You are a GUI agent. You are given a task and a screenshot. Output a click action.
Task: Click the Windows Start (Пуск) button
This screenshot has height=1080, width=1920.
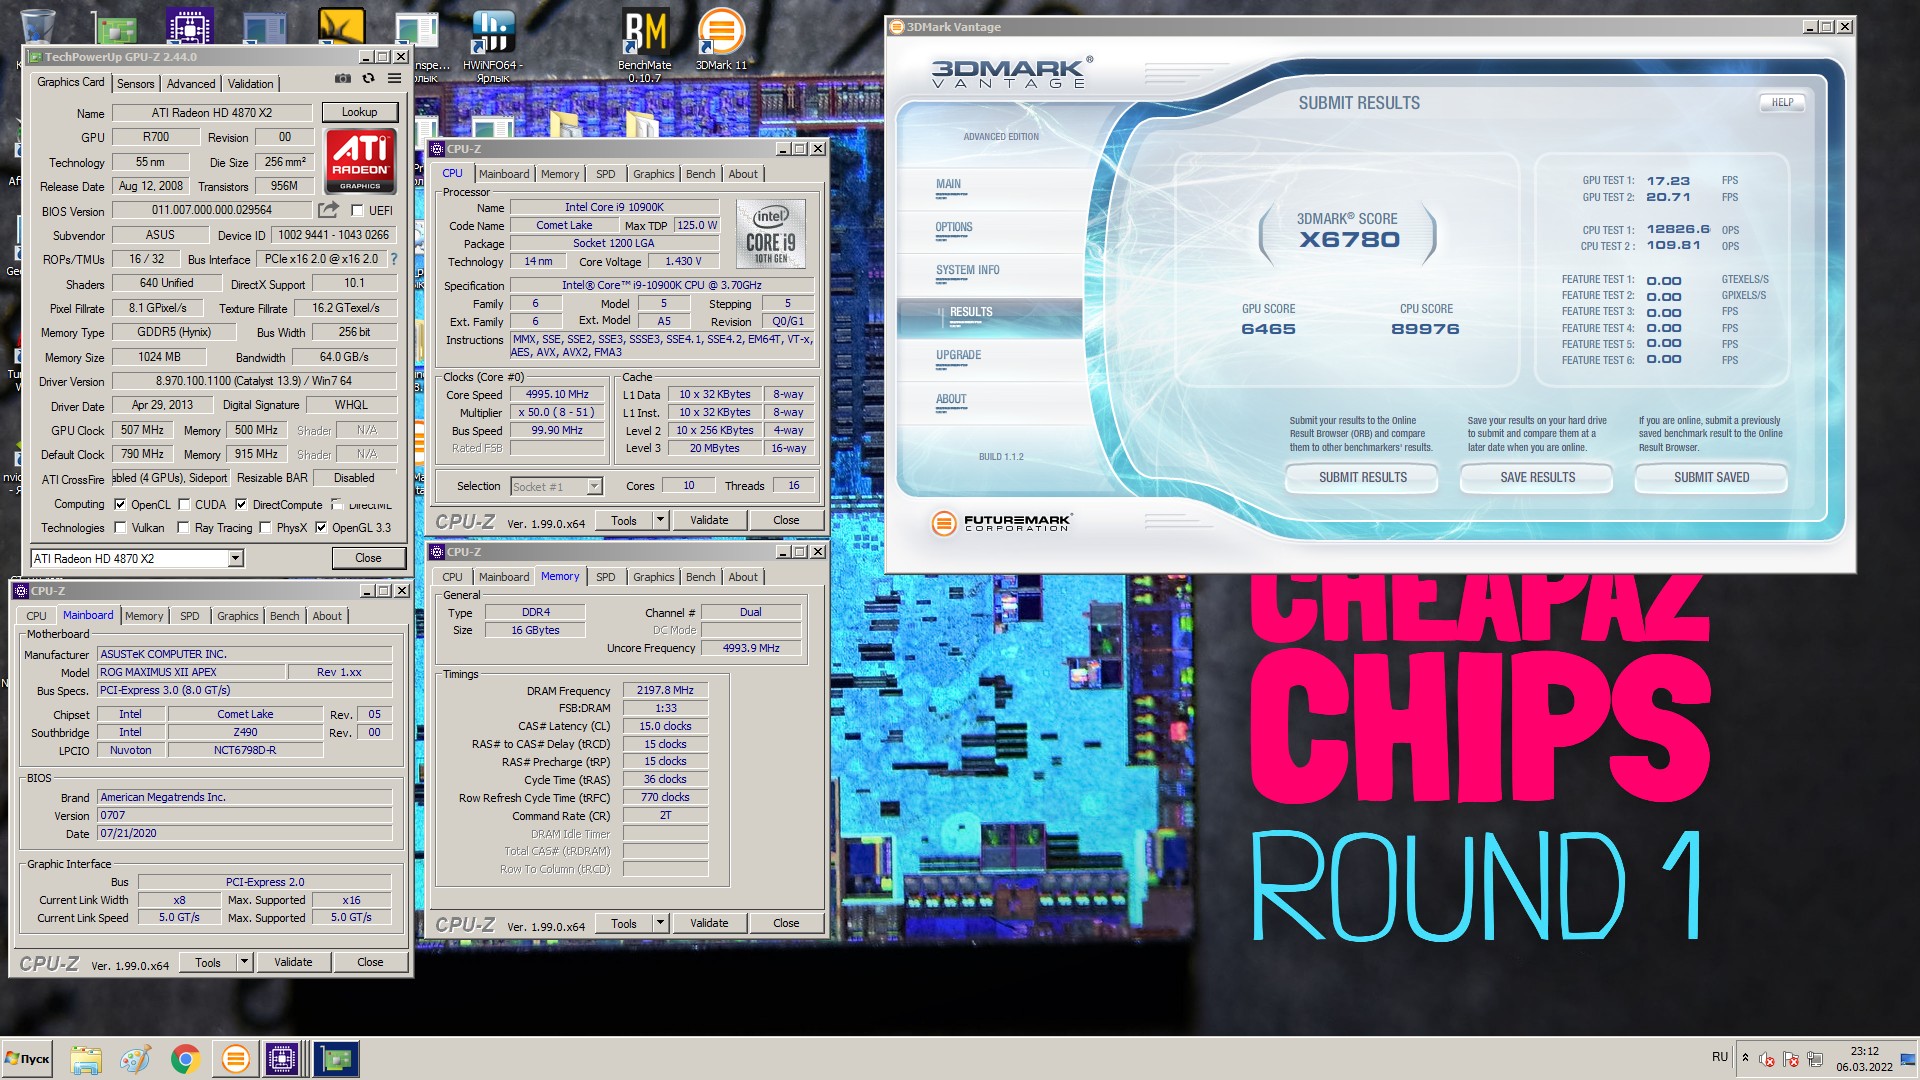[27, 1059]
